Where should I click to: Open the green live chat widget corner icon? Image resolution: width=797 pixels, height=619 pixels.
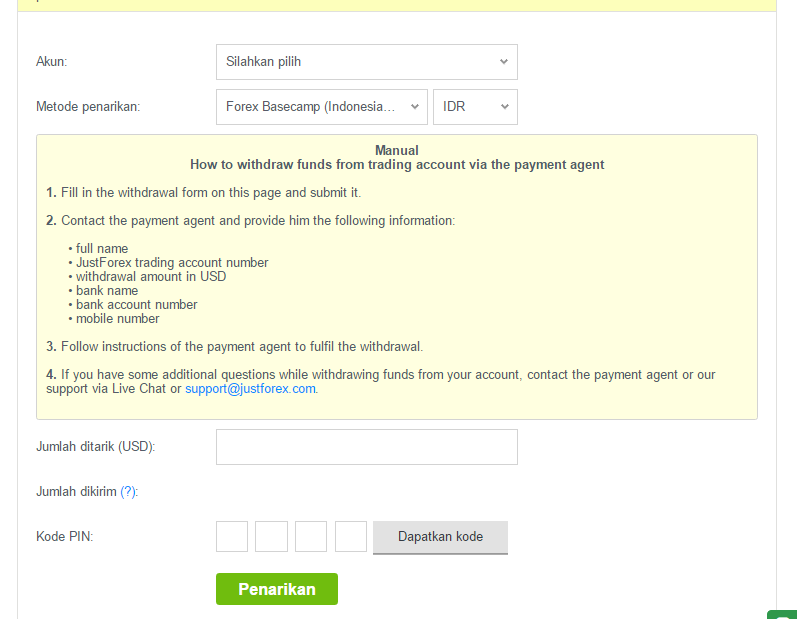point(783,614)
